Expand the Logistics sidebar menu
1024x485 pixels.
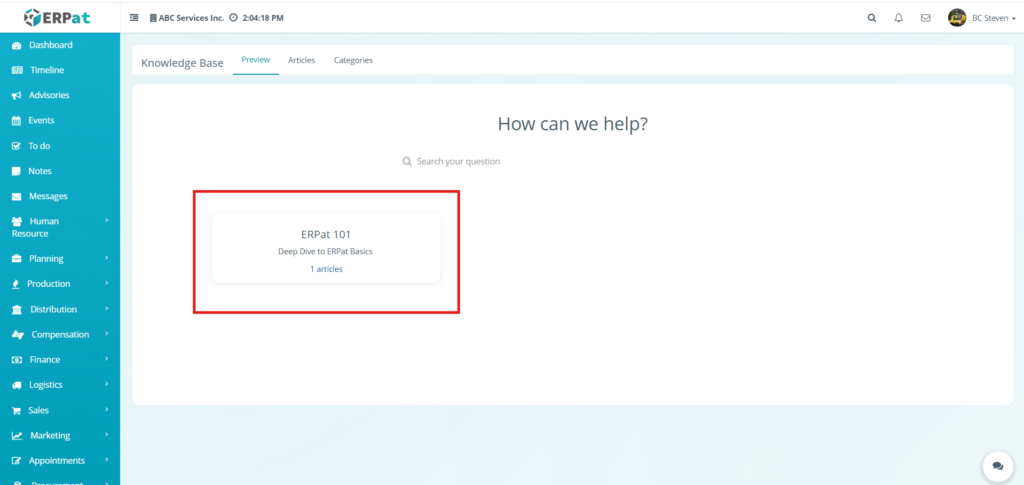(x=46, y=385)
